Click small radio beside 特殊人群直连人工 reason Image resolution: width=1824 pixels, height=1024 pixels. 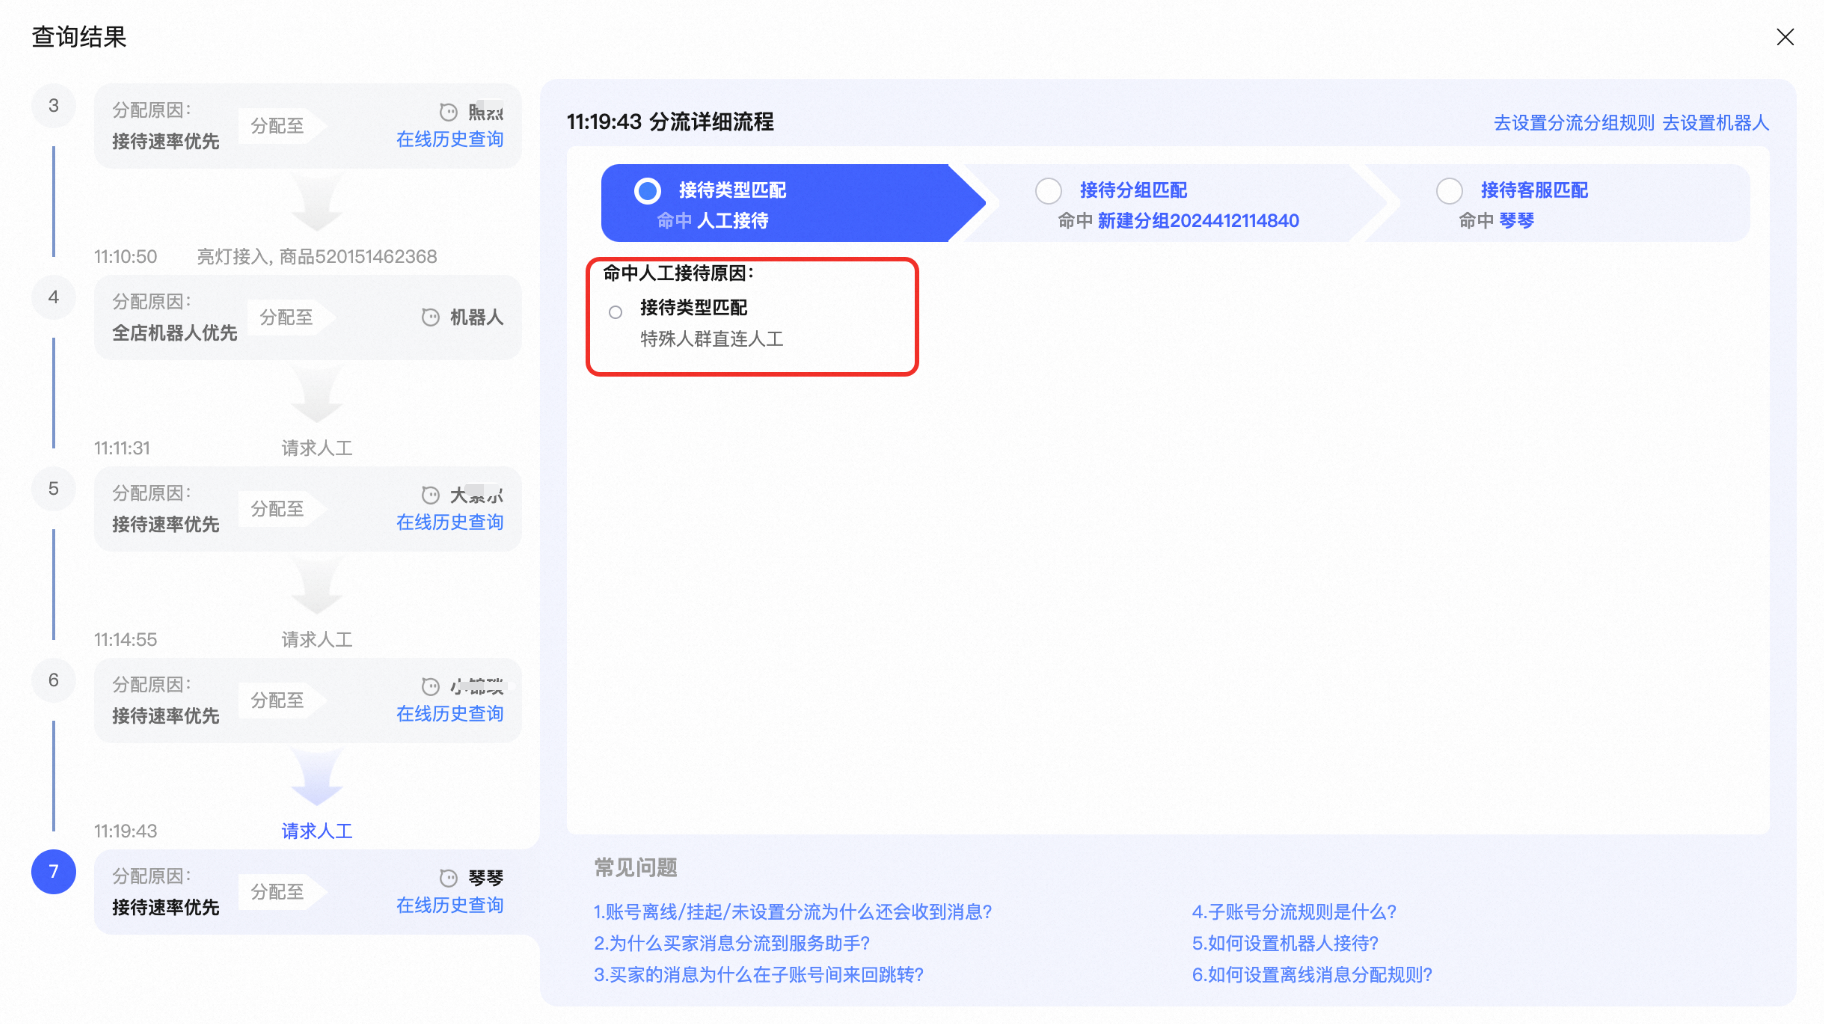(616, 312)
